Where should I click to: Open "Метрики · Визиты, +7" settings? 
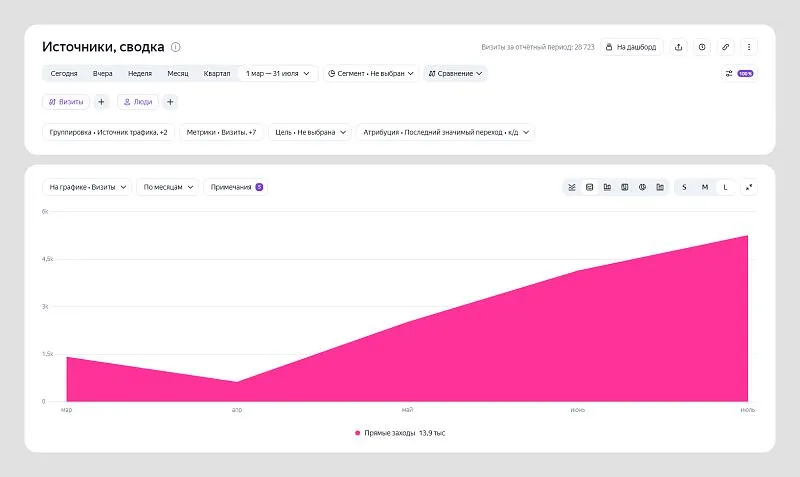coord(221,132)
